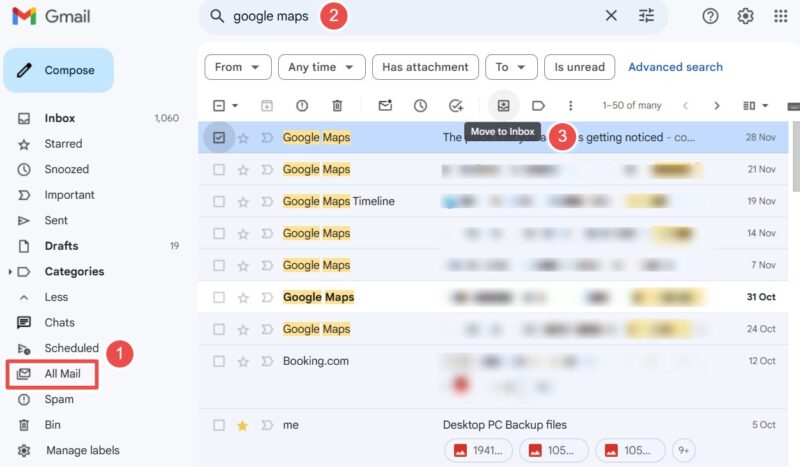The height and width of the screenshot is (467, 800).
Task: Select the 31 Oct Google Maps email checkbox
Action: [219, 297]
